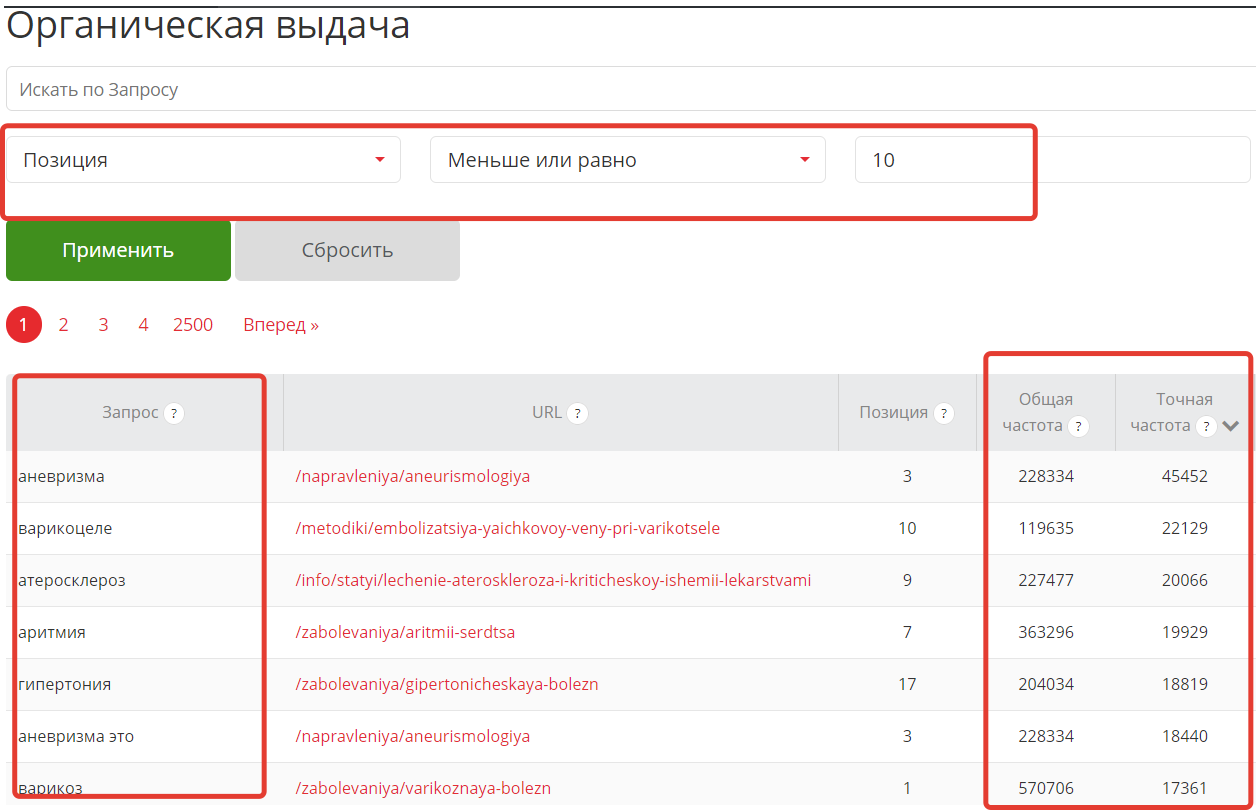Select the current page indicator 1
The width and height of the screenshot is (1256, 811).
click(x=23, y=324)
